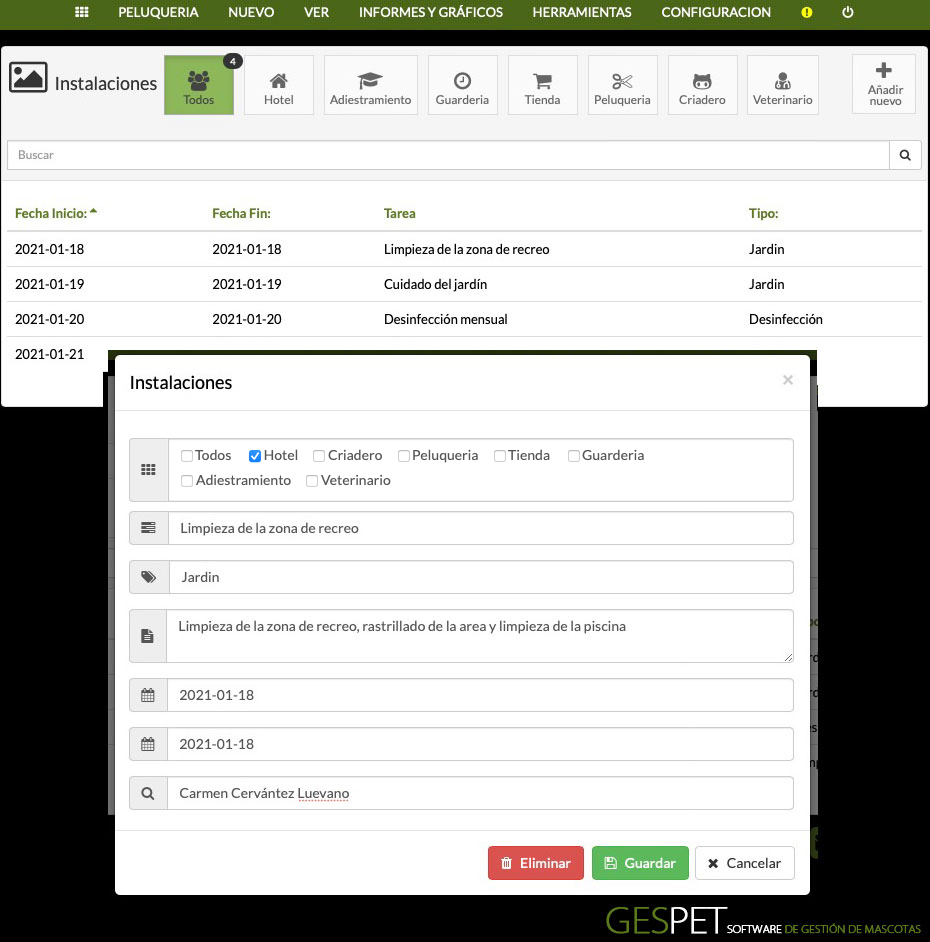The width and height of the screenshot is (930, 942).
Task: Click calendar icon of start date field
Action: tap(148, 695)
